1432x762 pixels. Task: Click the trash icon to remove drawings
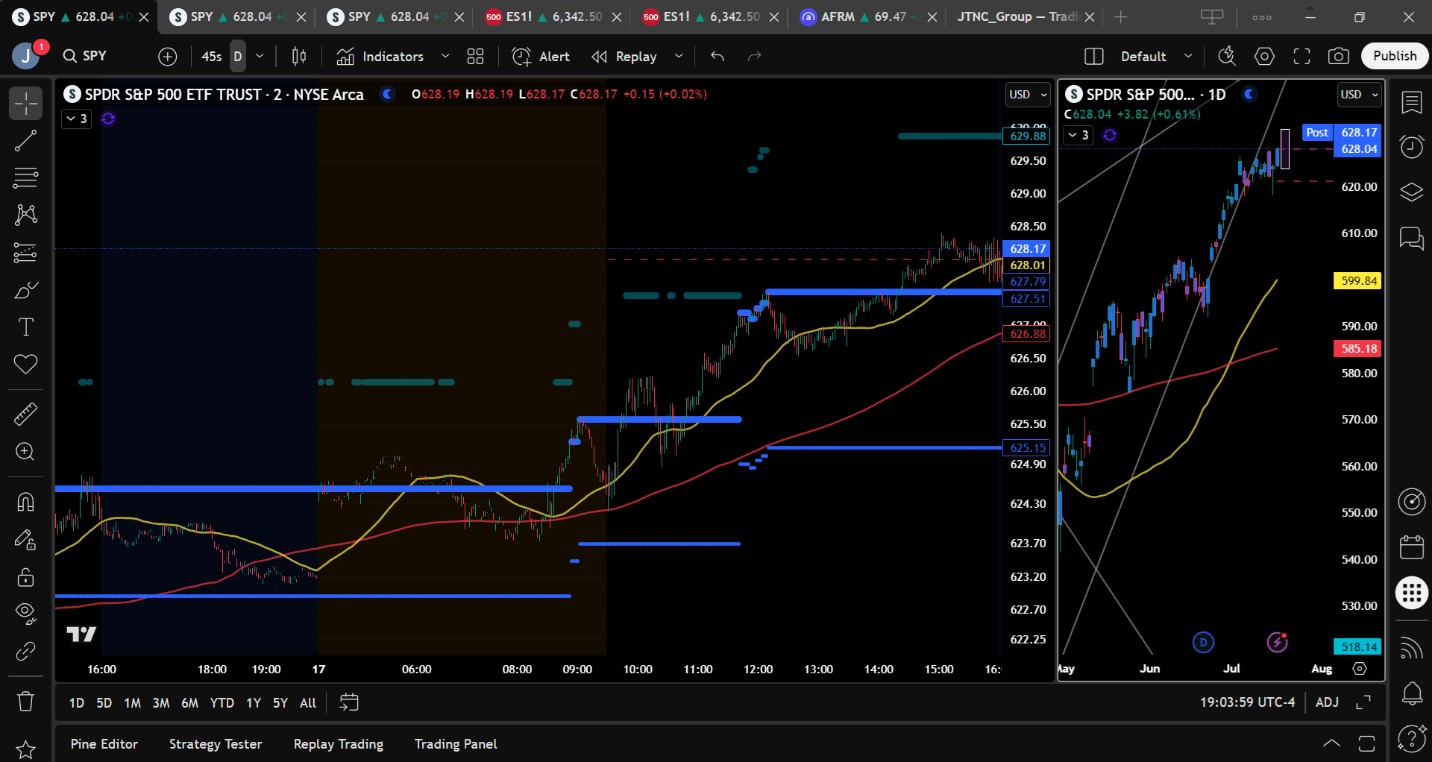[26, 700]
